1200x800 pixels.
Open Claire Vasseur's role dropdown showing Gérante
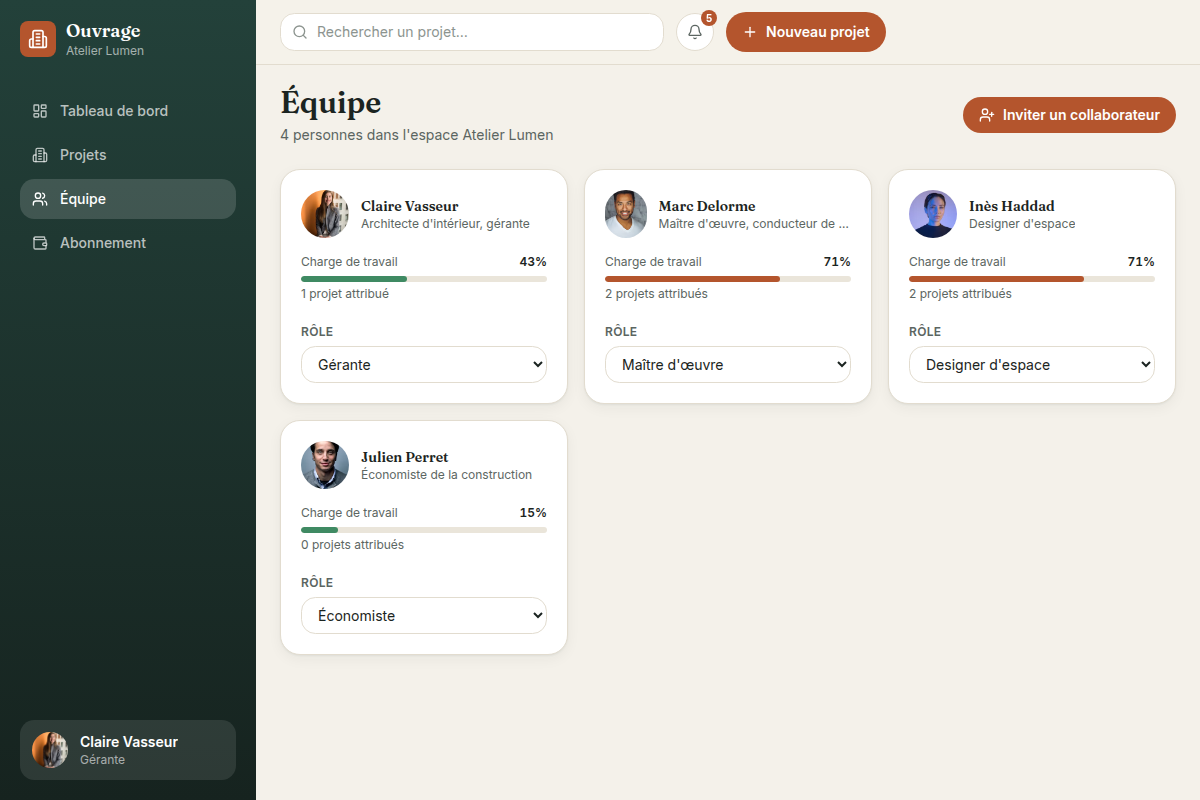[424, 365]
